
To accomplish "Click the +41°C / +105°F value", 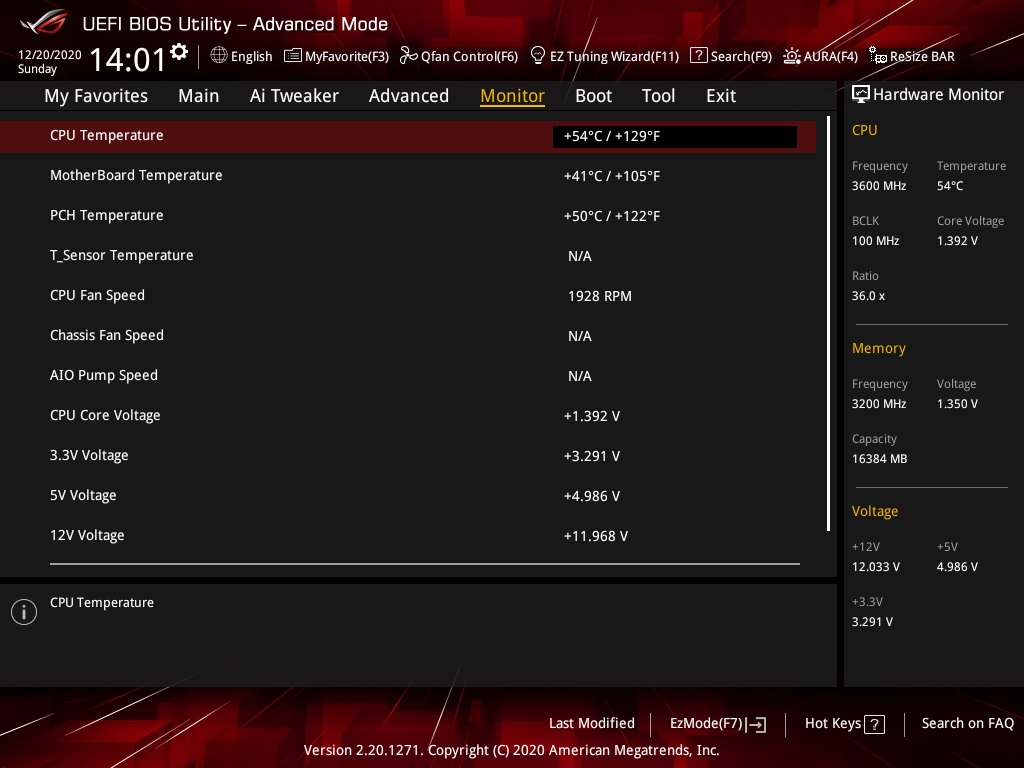I will [612, 176].
